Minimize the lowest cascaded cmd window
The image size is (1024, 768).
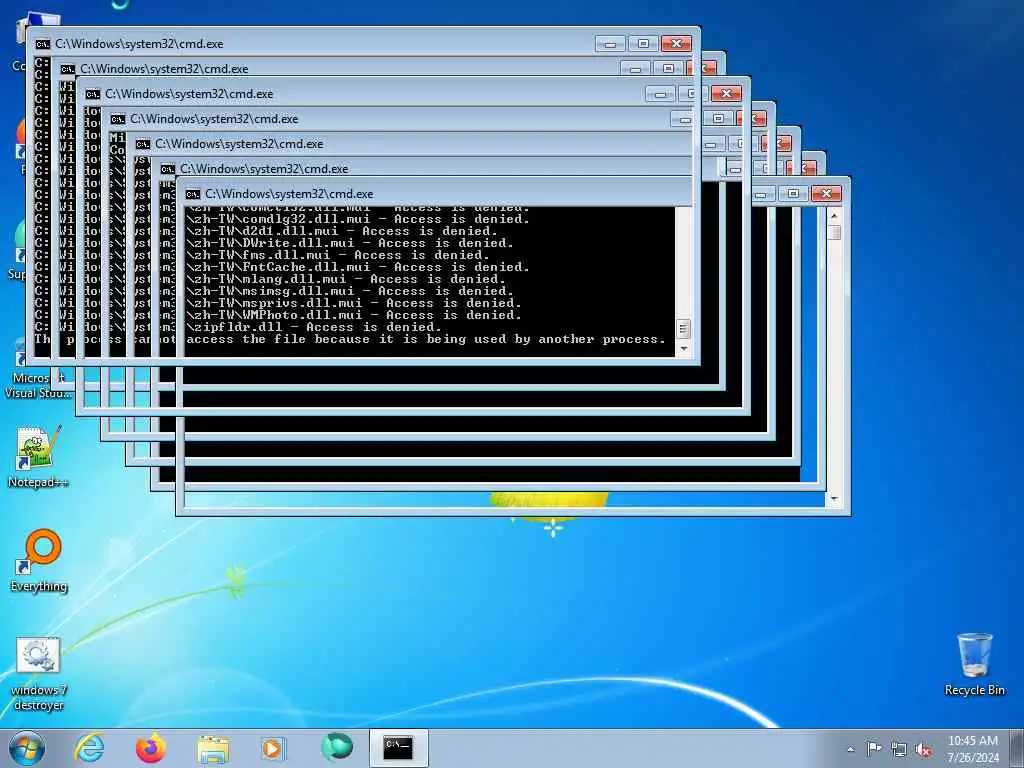(x=762, y=194)
